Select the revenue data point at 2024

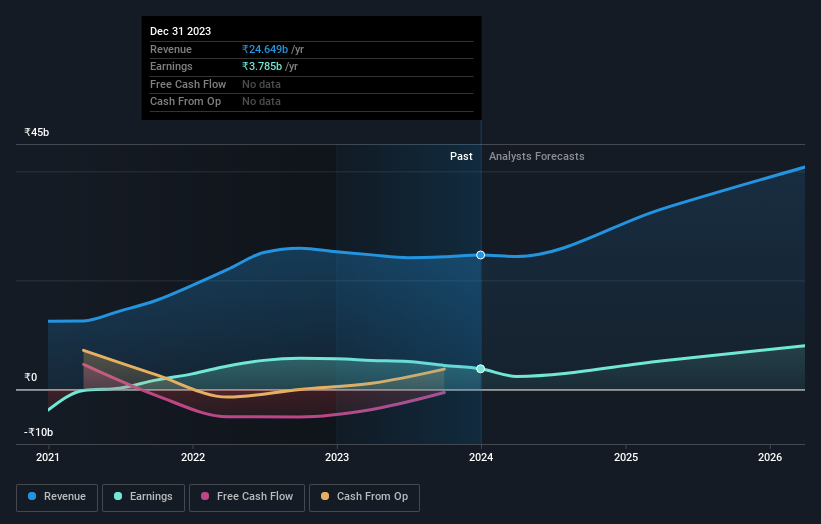point(481,255)
